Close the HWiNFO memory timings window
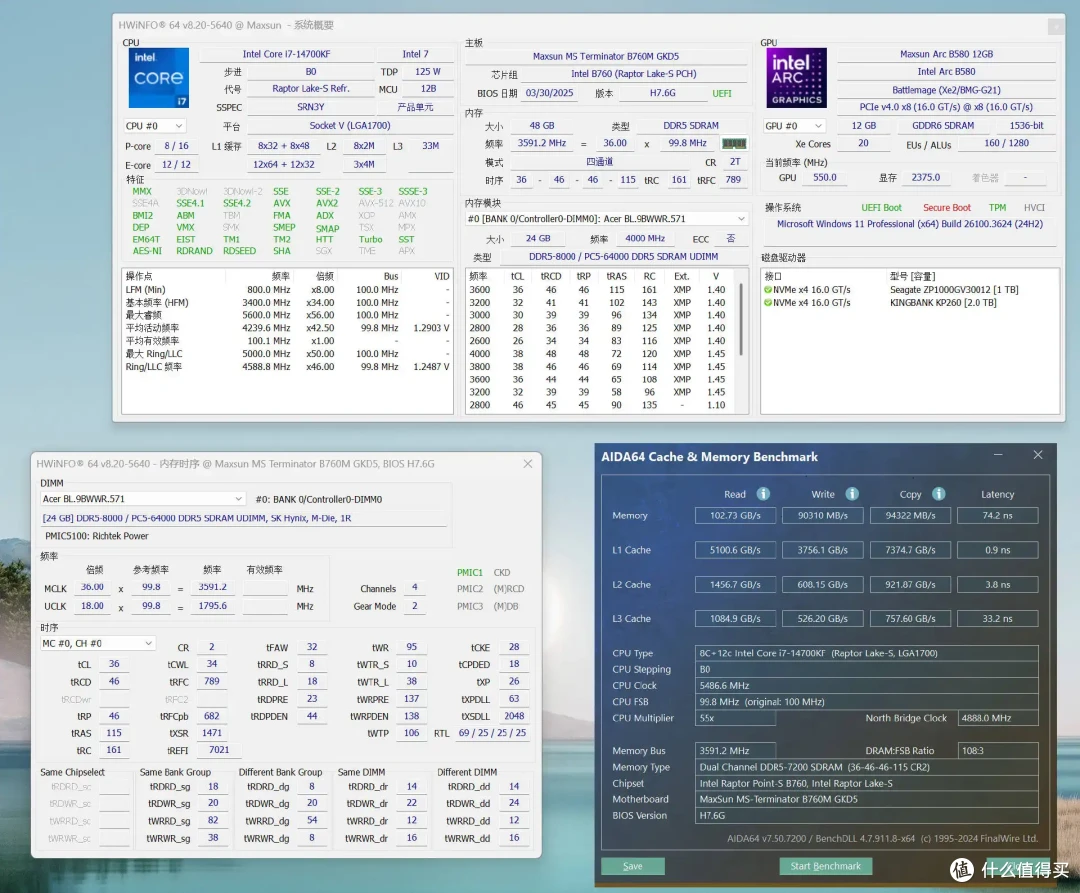Image resolution: width=1080 pixels, height=893 pixels. 528,464
